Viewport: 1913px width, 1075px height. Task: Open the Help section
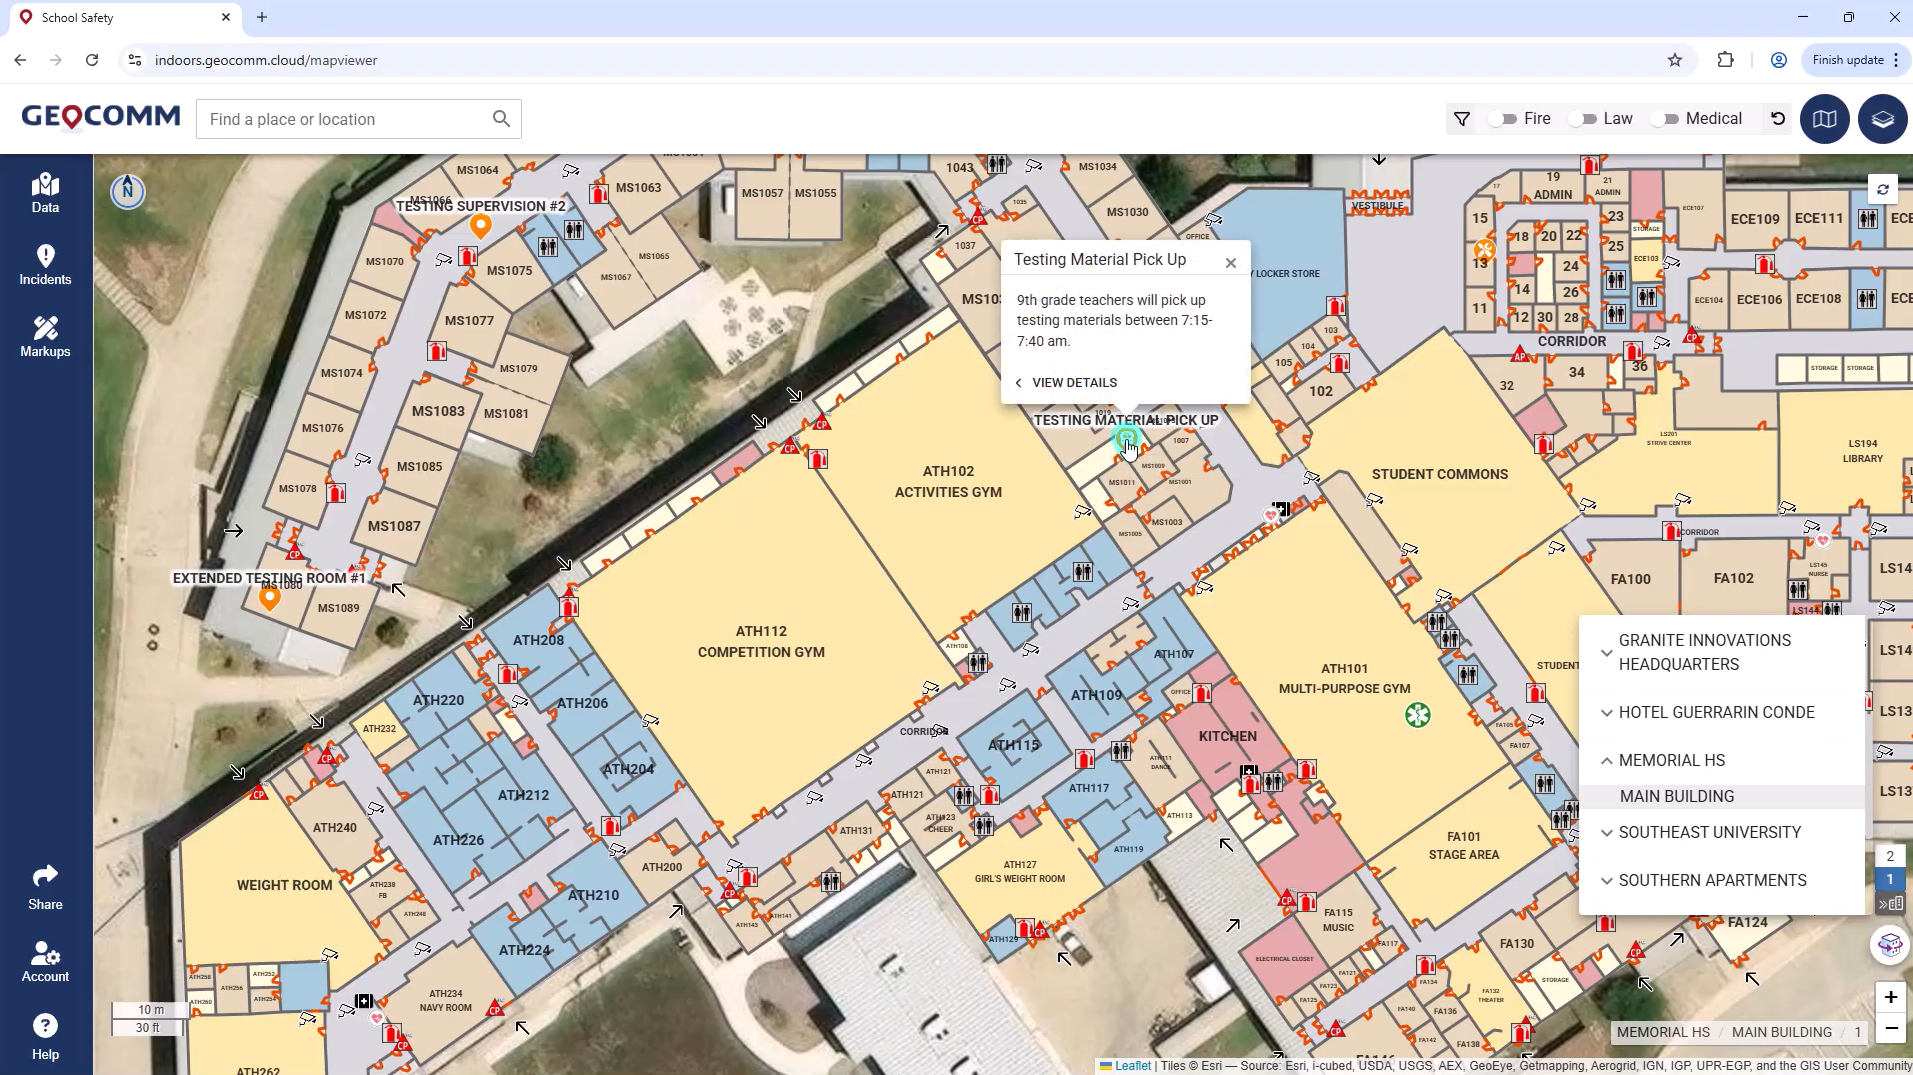(45, 1037)
